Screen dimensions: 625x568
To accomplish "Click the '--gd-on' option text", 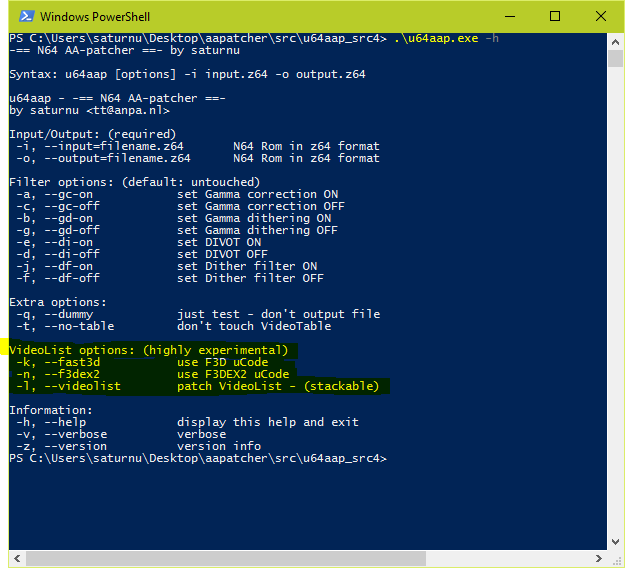I will 68,218.
